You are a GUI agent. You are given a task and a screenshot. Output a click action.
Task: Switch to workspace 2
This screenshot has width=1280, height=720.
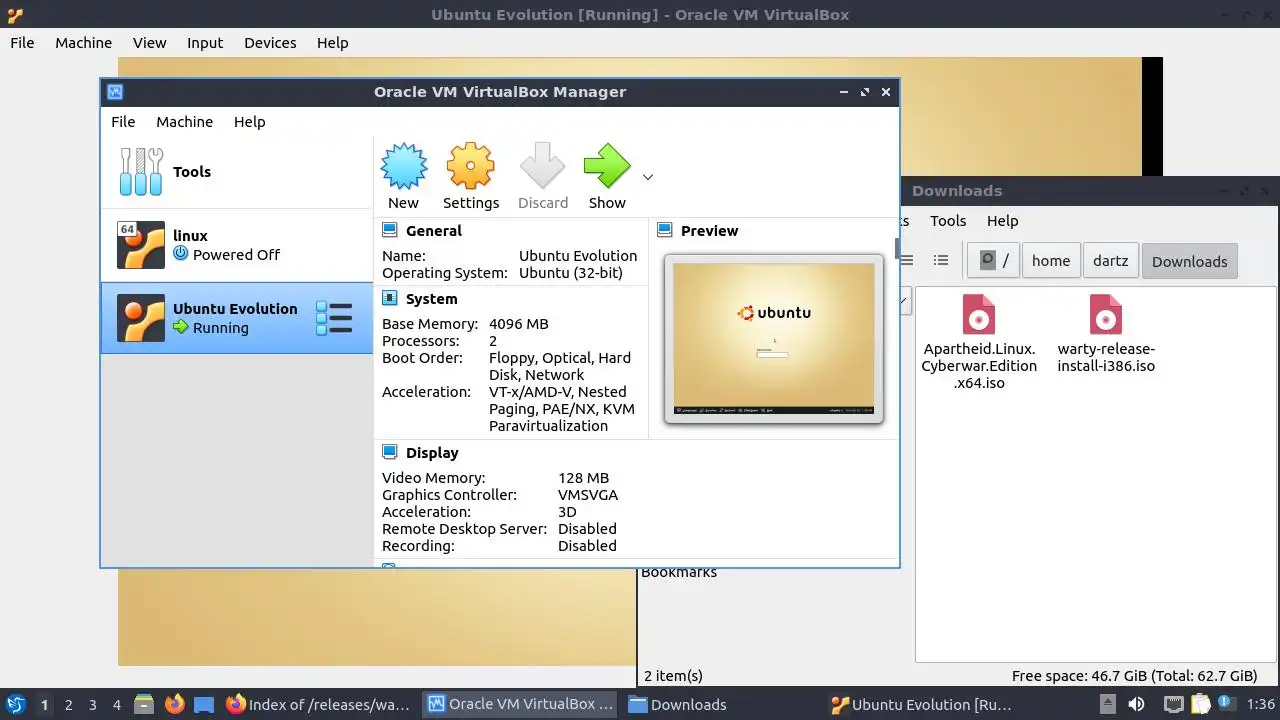68,705
